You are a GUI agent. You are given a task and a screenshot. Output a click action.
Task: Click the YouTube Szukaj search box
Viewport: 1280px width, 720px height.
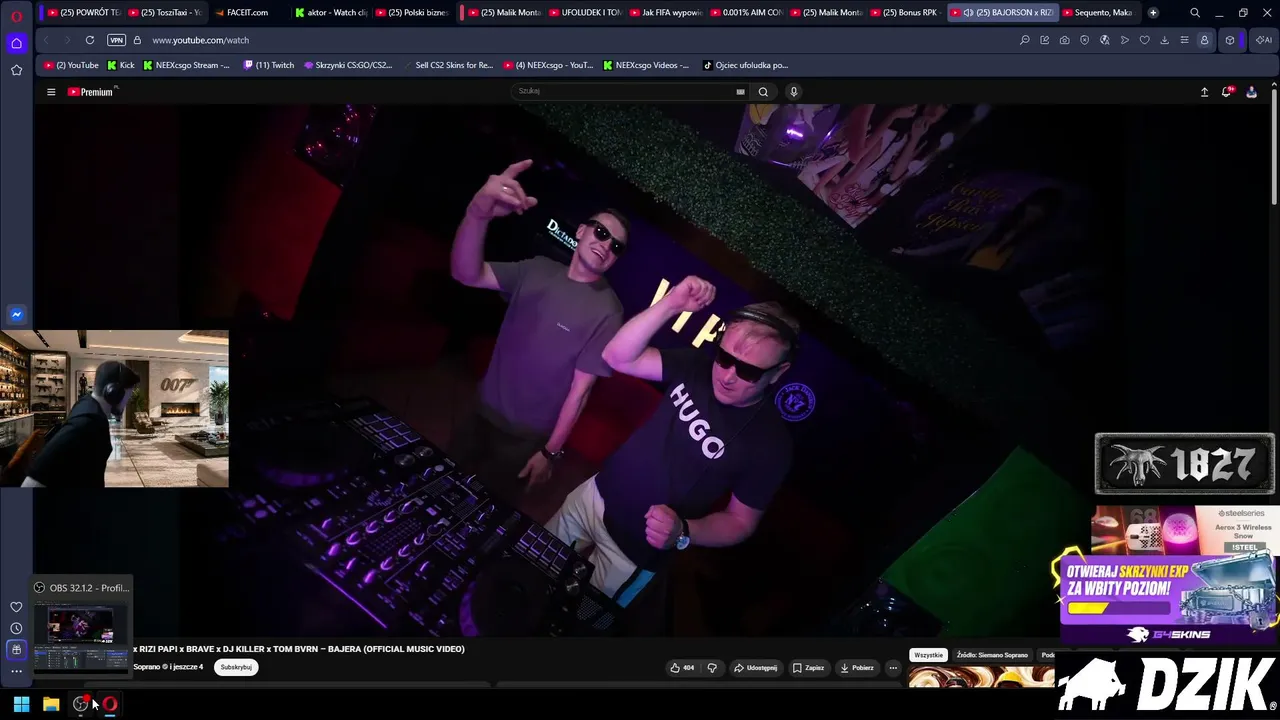point(622,91)
